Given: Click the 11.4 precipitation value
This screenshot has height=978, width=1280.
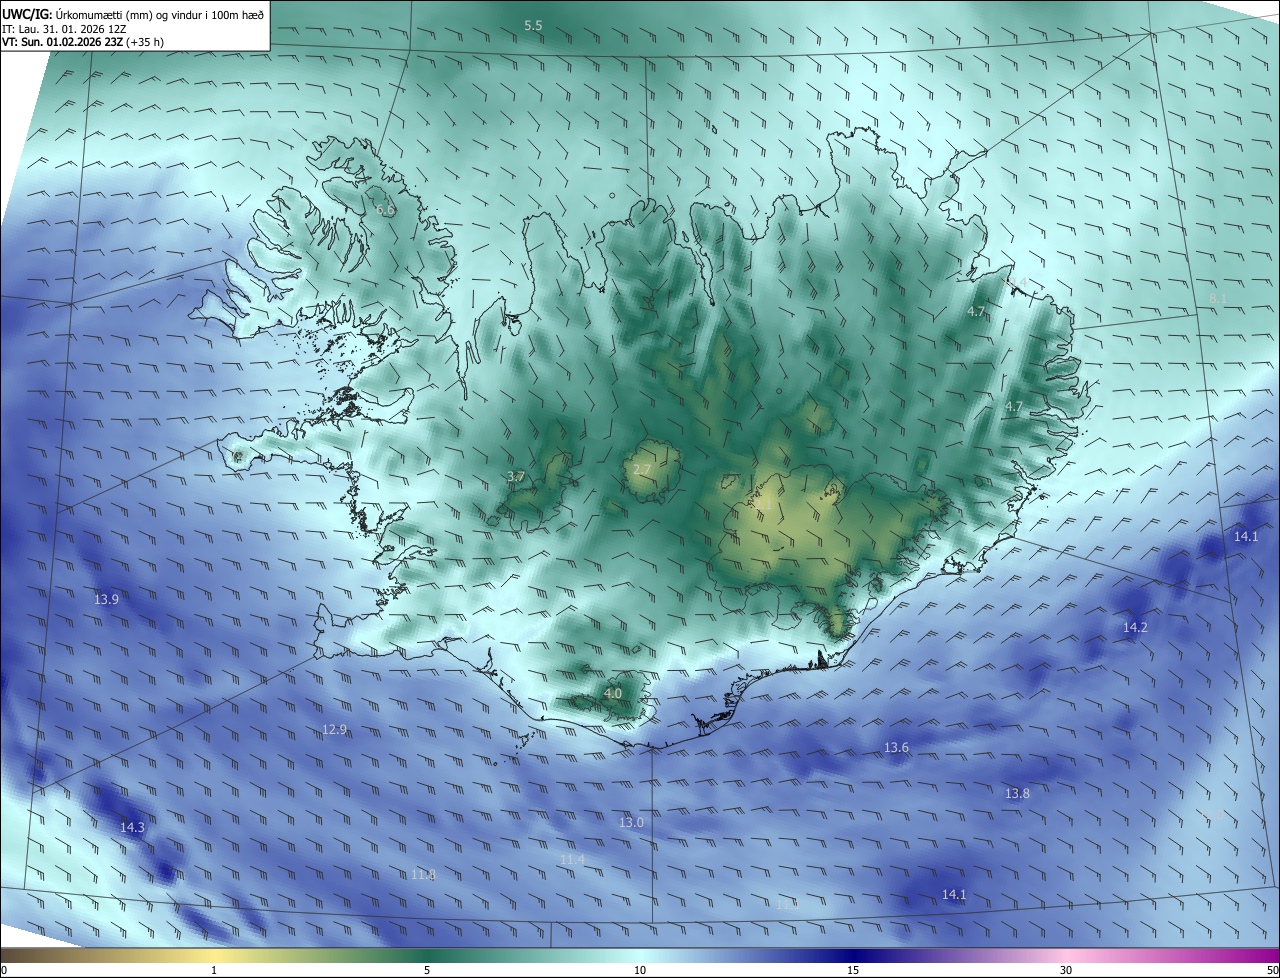Looking at the screenshot, I should tap(572, 860).
